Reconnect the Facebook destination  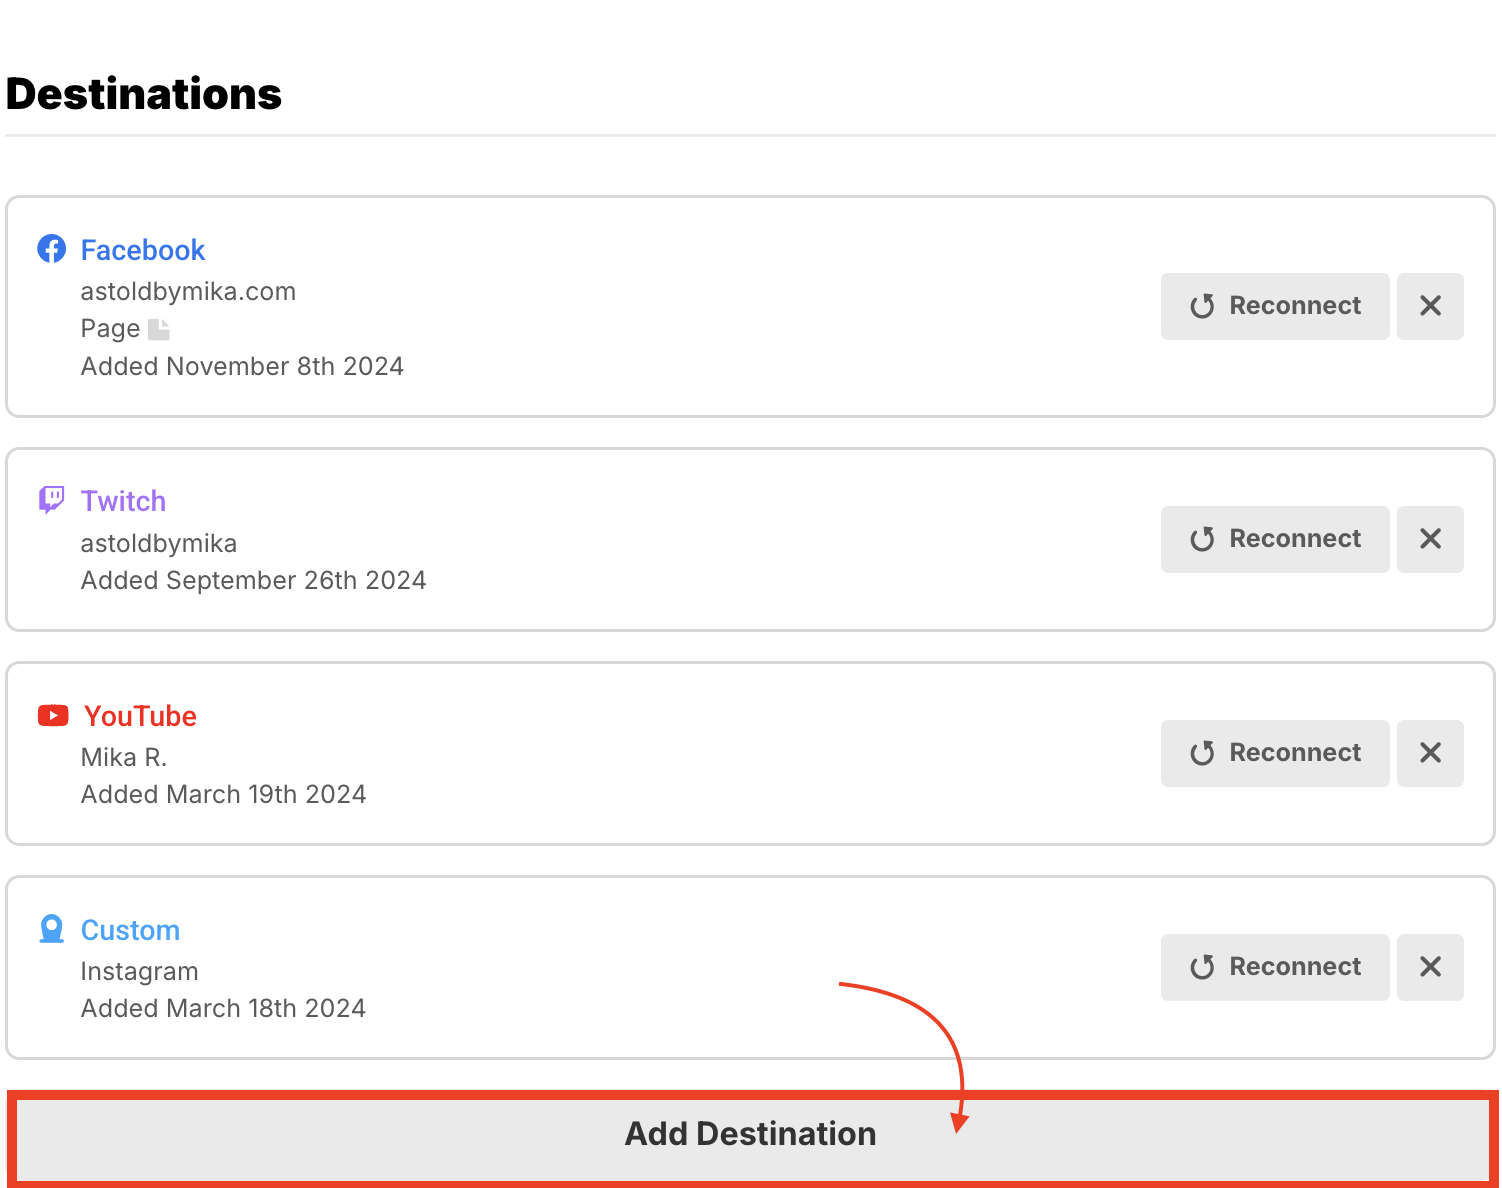click(1275, 306)
